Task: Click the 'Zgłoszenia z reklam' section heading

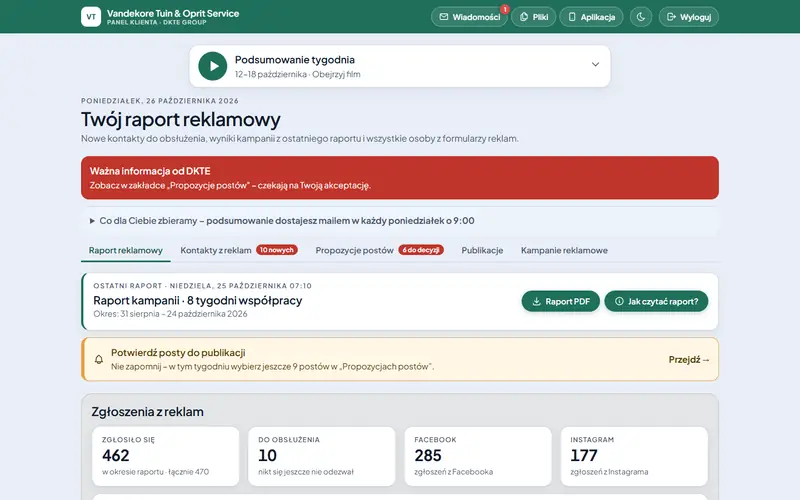Action: tap(147, 412)
